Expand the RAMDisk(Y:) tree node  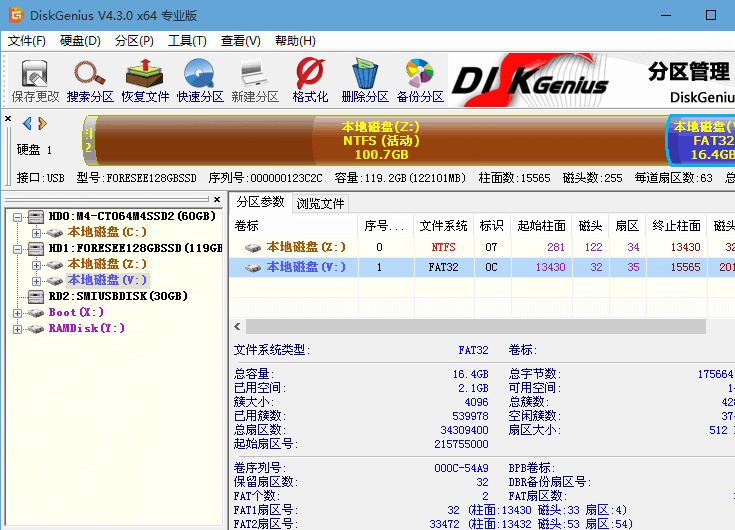(18, 329)
